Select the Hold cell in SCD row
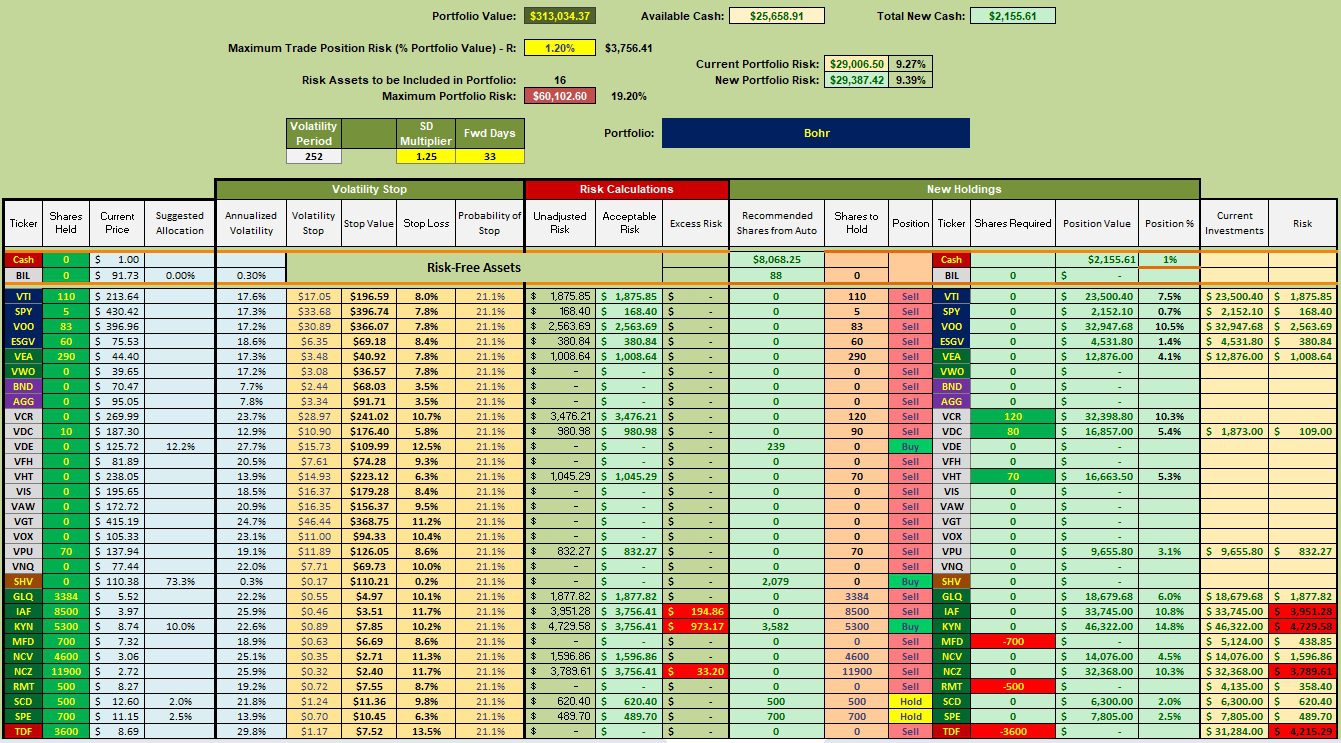This screenshot has height=743, width=1341. (x=910, y=700)
